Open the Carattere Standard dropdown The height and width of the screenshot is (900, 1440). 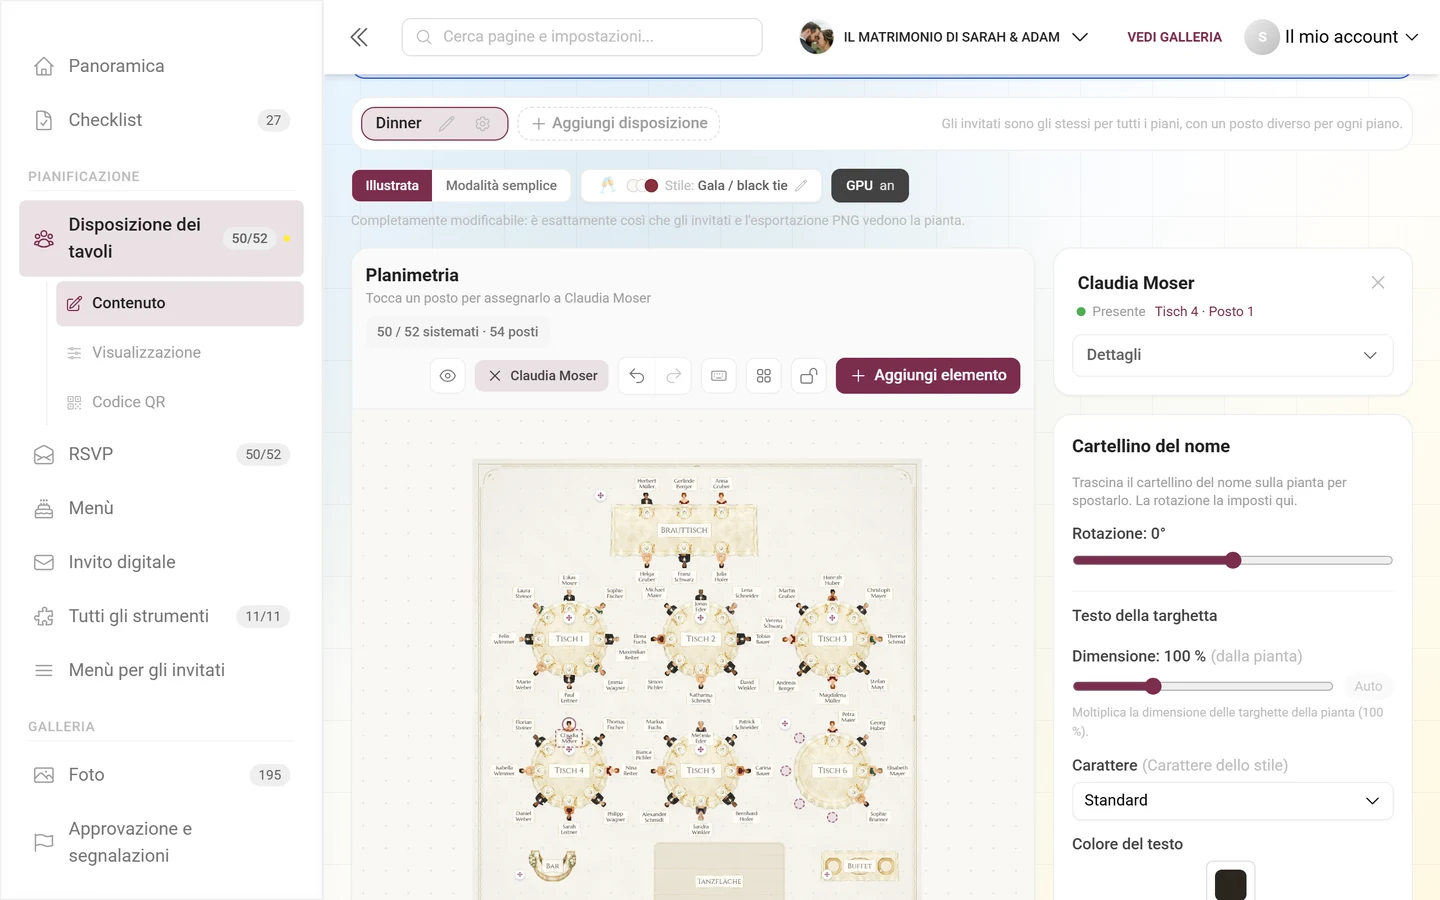point(1232,801)
